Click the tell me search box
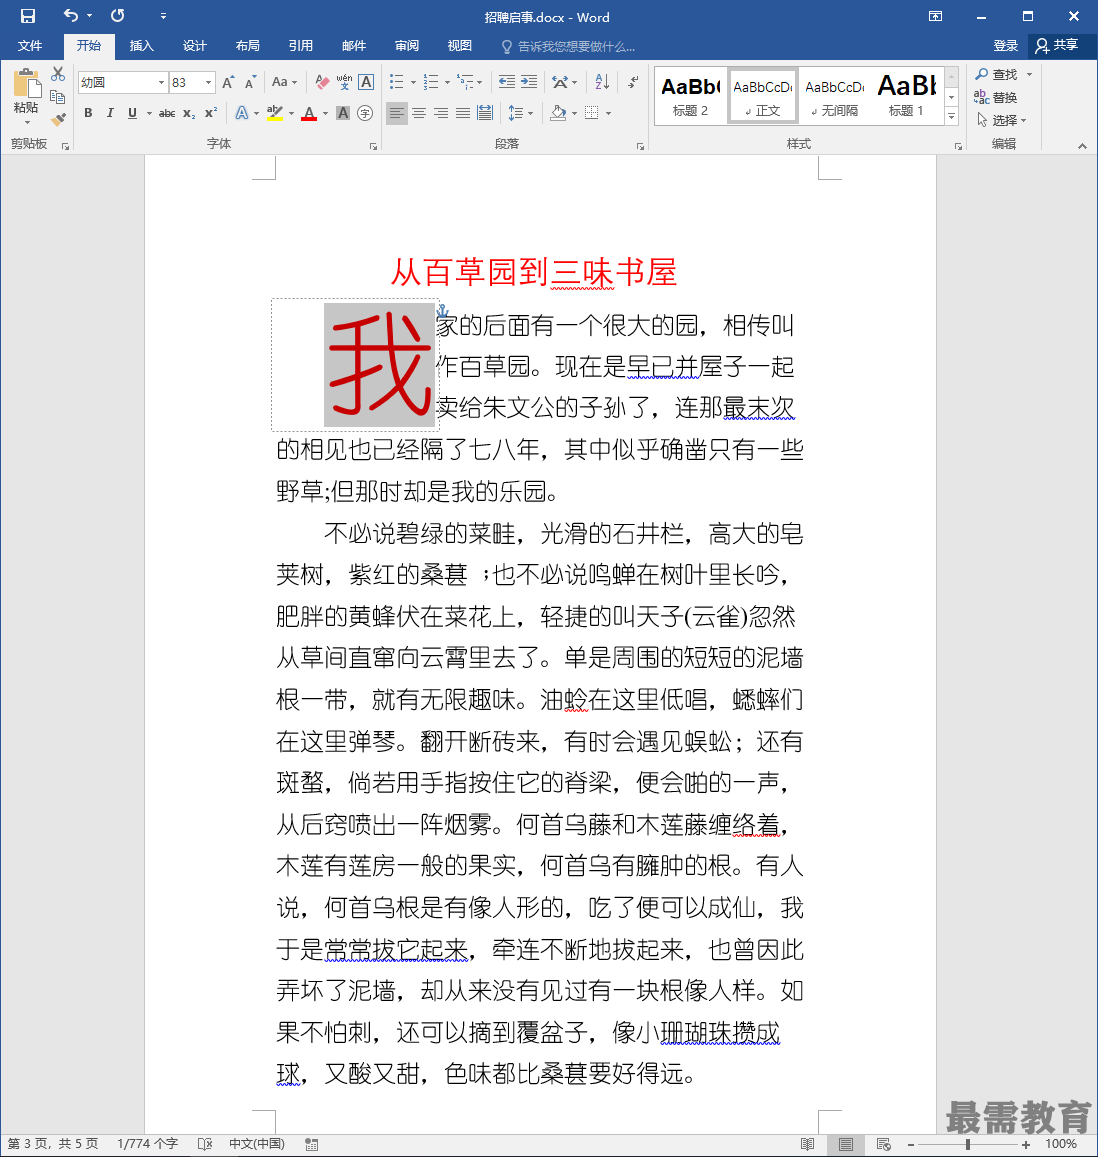 click(x=568, y=46)
